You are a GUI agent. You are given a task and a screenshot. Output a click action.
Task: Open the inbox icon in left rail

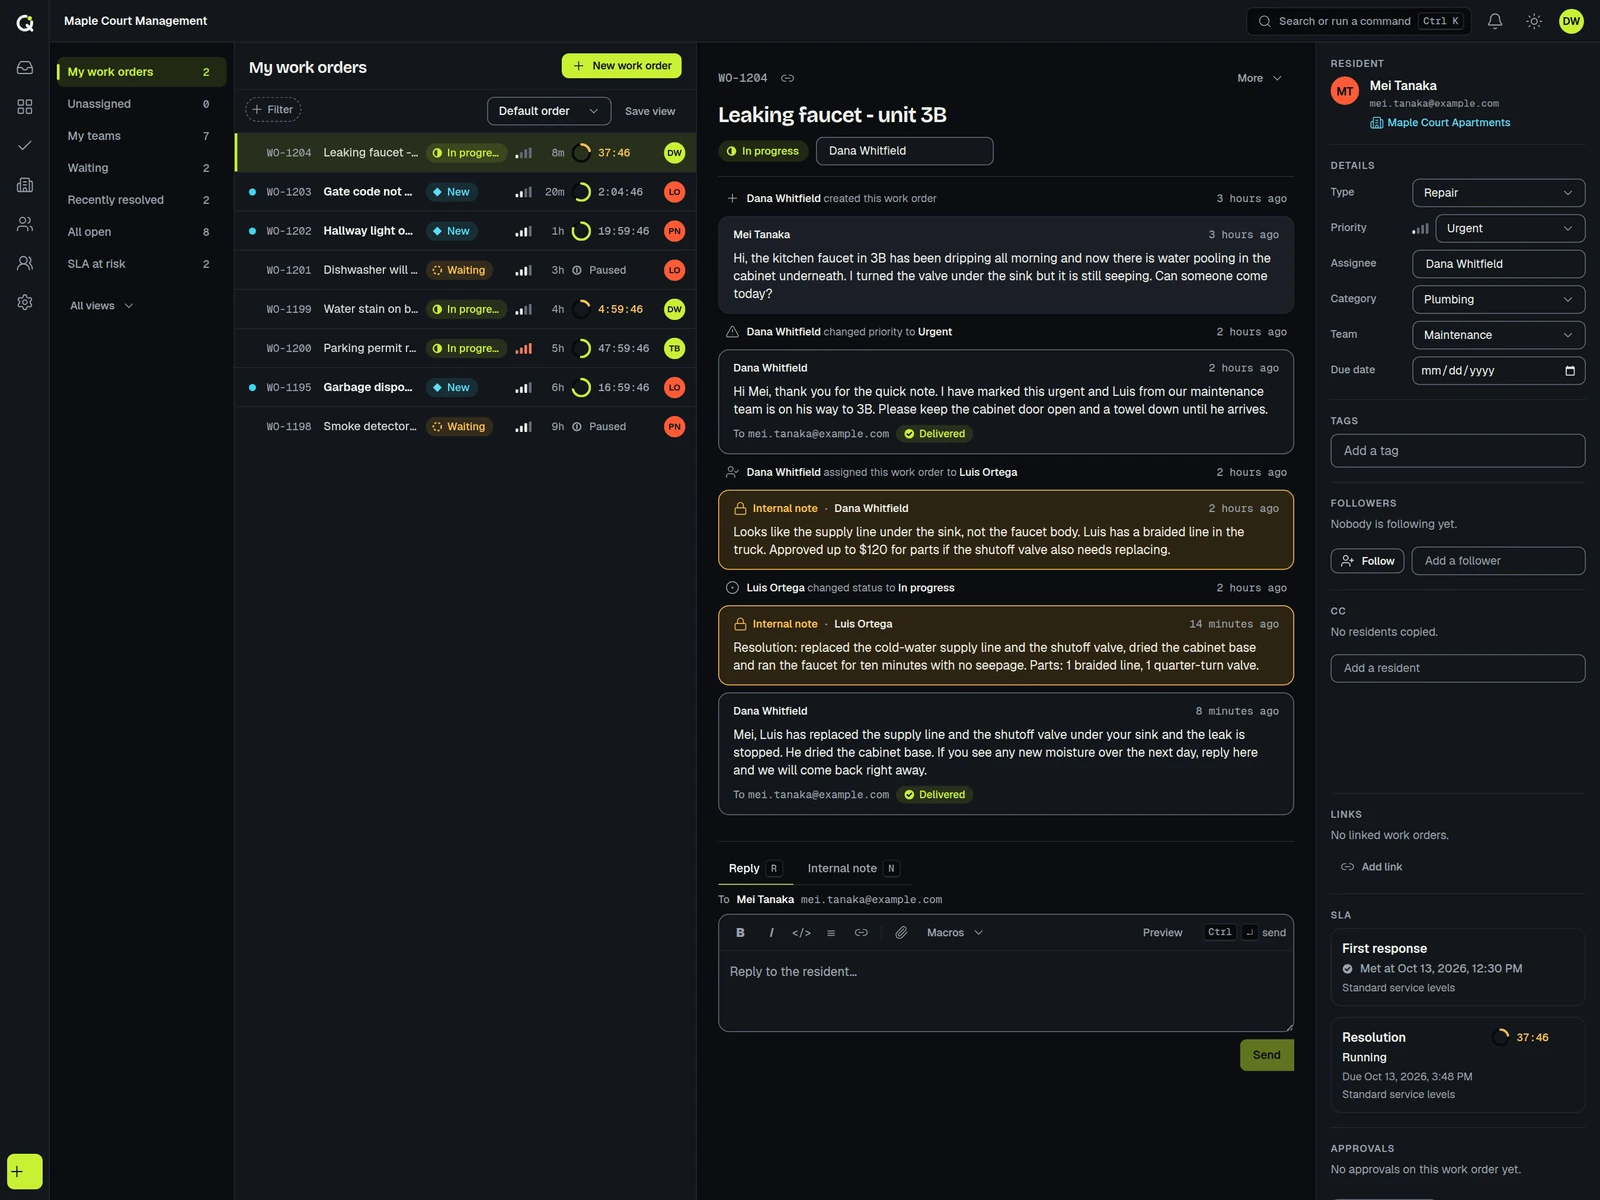click(x=25, y=68)
